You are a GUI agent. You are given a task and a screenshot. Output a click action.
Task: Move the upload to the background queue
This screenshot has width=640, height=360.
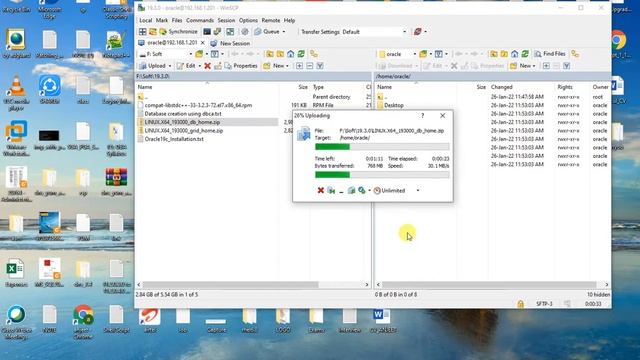pos(351,190)
